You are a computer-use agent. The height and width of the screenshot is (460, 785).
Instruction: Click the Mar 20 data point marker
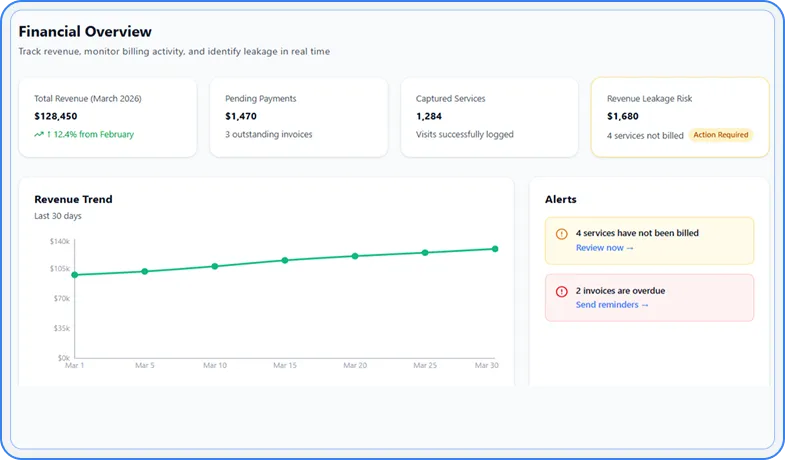pyautogui.click(x=355, y=256)
